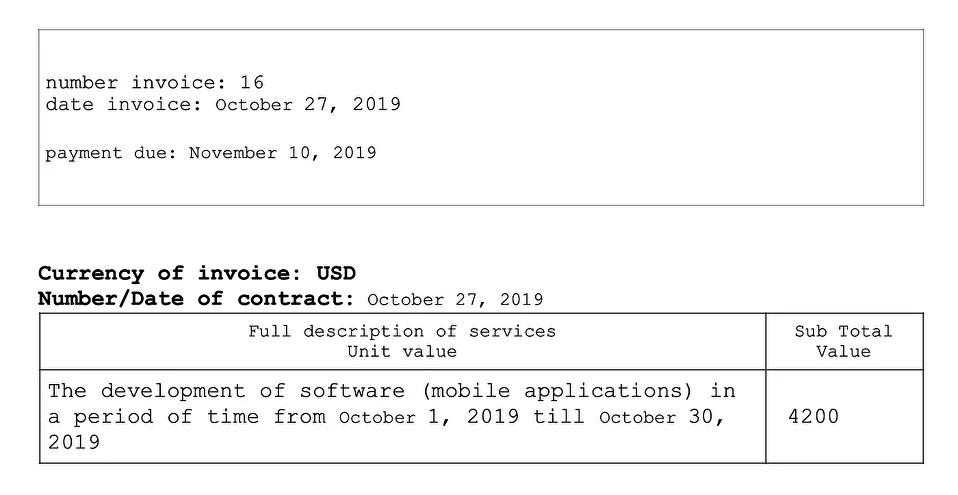This screenshot has height=495, width=958.
Task: Click the 'Unit value' header text
Action: coord(402,352)
